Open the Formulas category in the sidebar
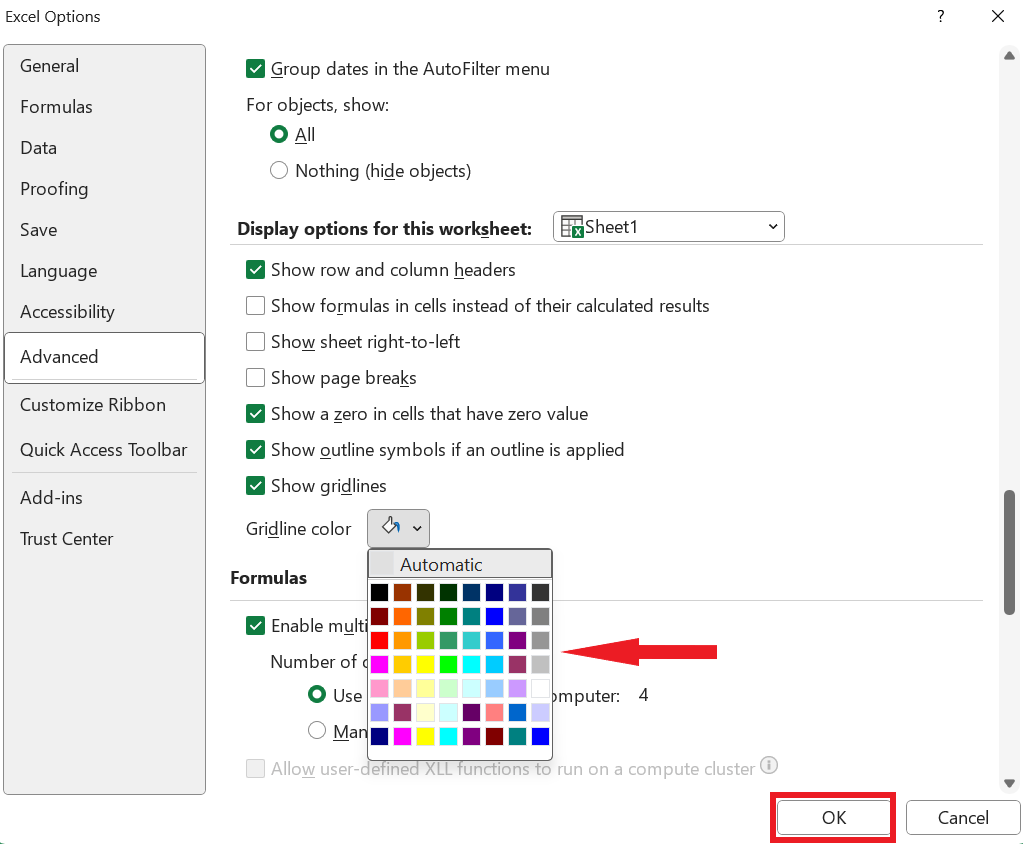The width and height of the screenshot is (1023, 844). tap(56, 107)
